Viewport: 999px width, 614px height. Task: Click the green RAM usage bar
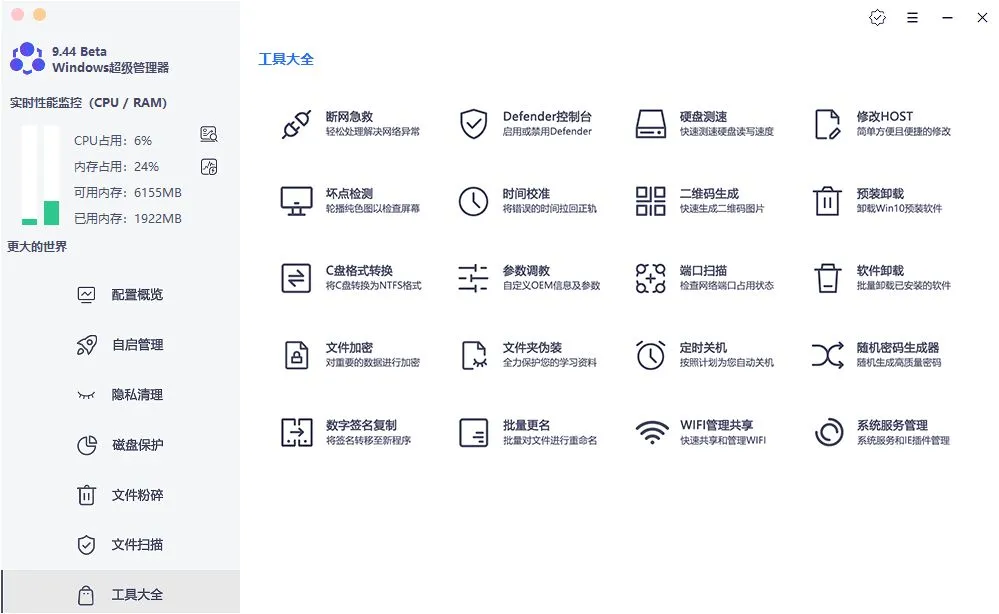[51, 212]
